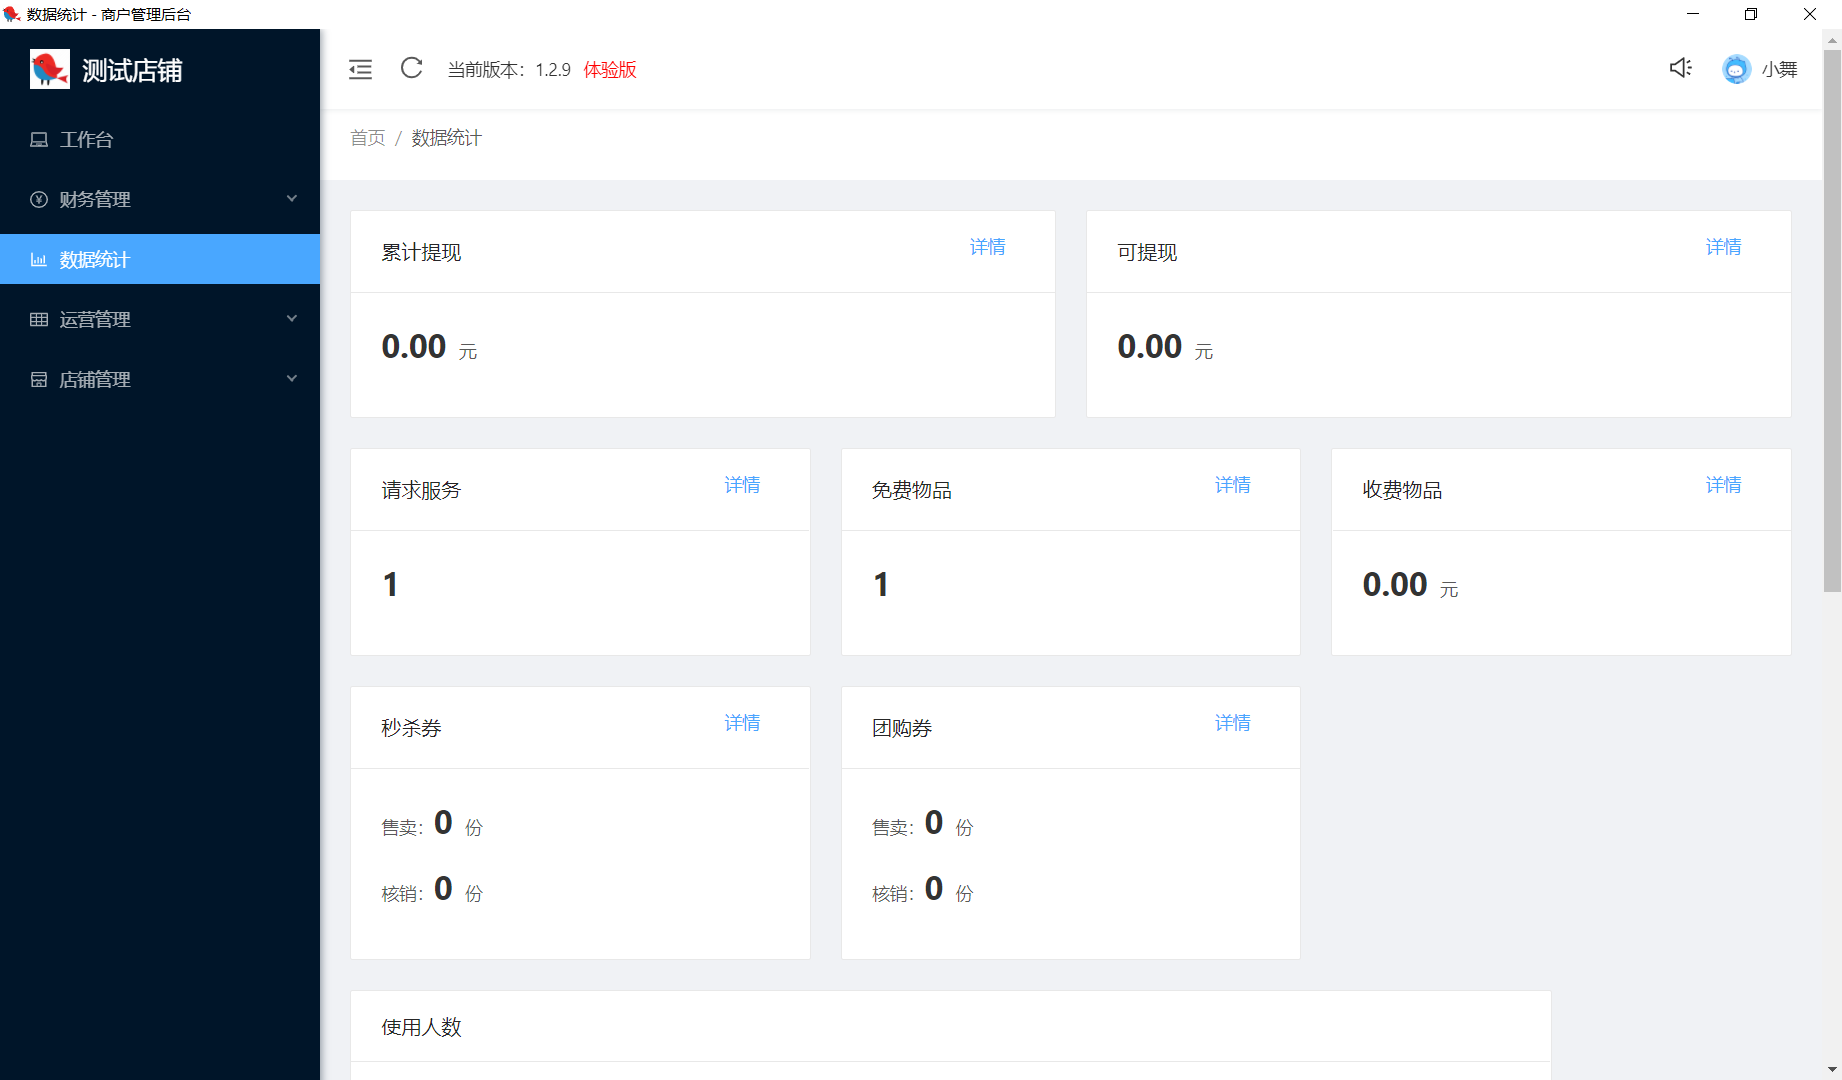Collapse the sidebar with the menu fold icon
Image resolution: width=1842 pixels, height=1080 pixels.
click(x=360, y=69)
